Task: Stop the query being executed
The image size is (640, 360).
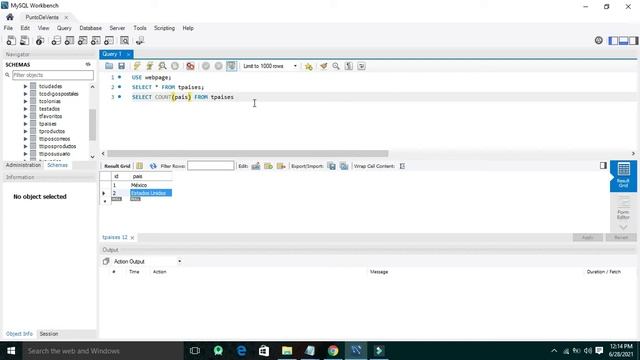Action: (175, 66)
